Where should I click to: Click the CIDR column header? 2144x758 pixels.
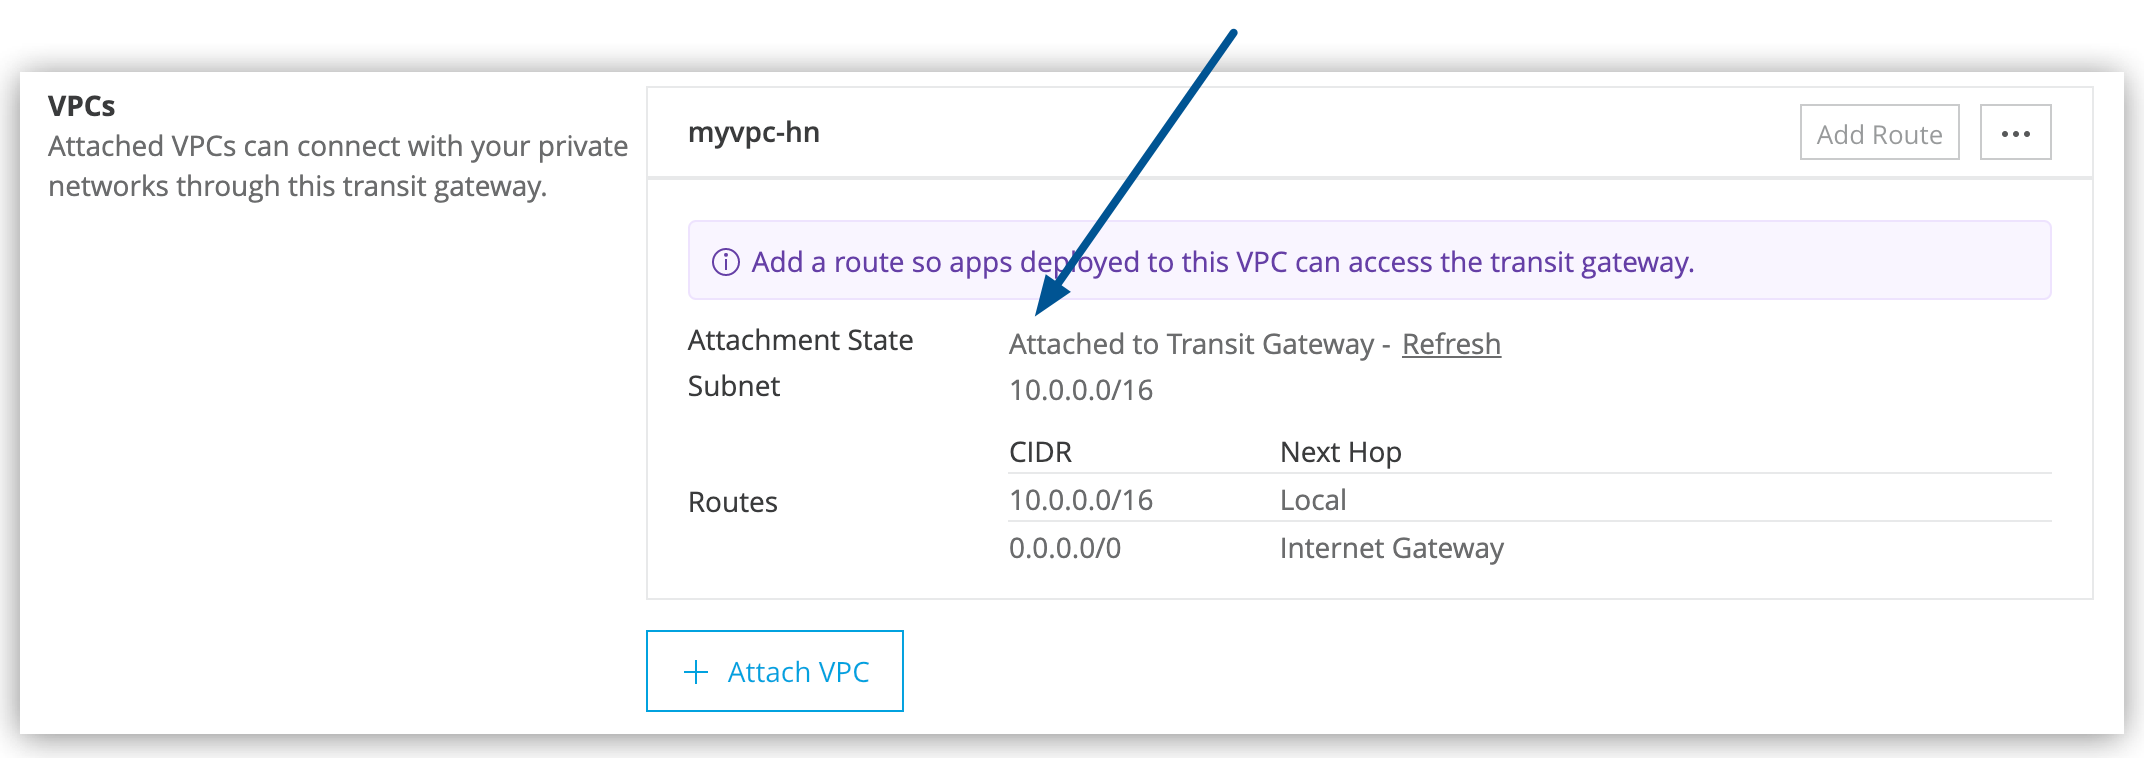tap(1040, 452)
